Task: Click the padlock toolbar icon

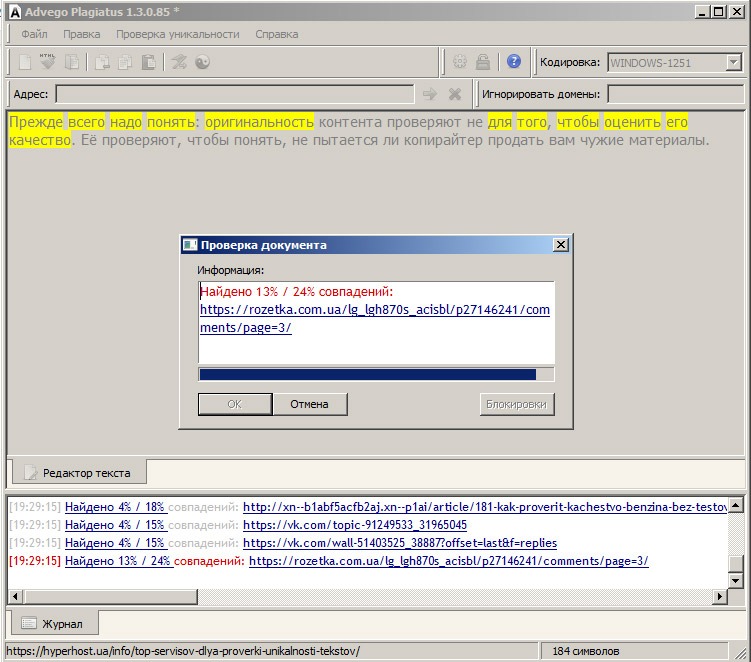Action: click(x=483, y=62)
